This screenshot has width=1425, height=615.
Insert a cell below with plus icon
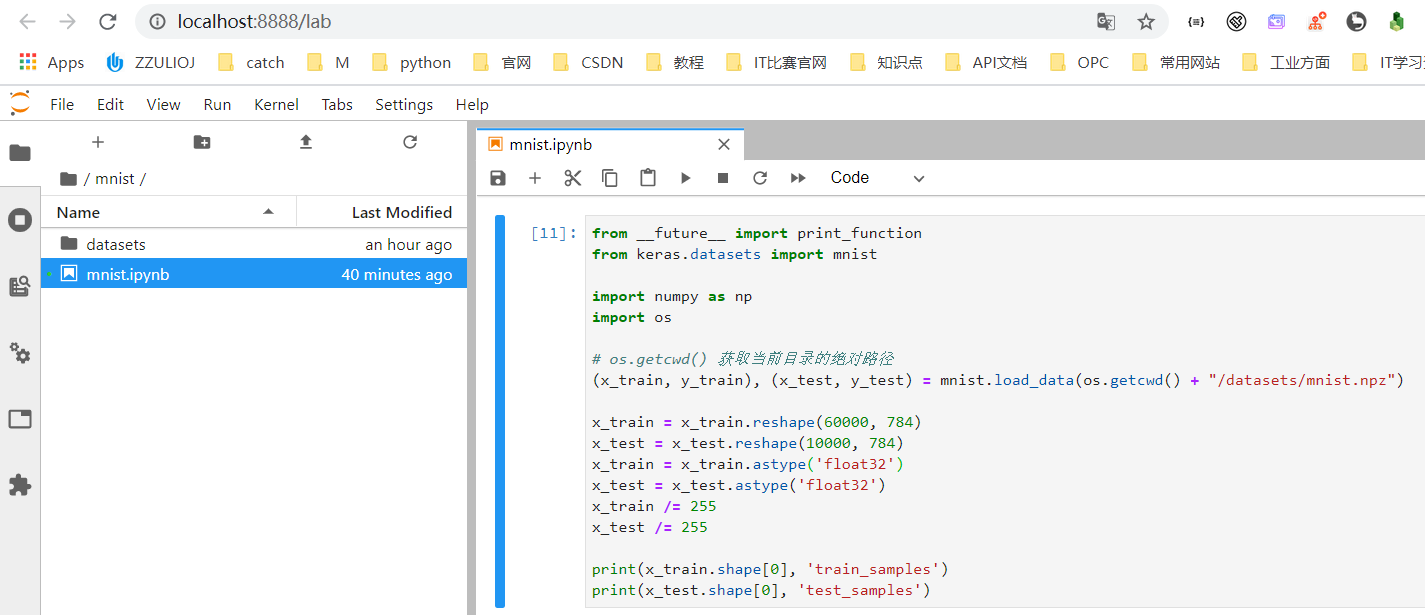point(535,178)
